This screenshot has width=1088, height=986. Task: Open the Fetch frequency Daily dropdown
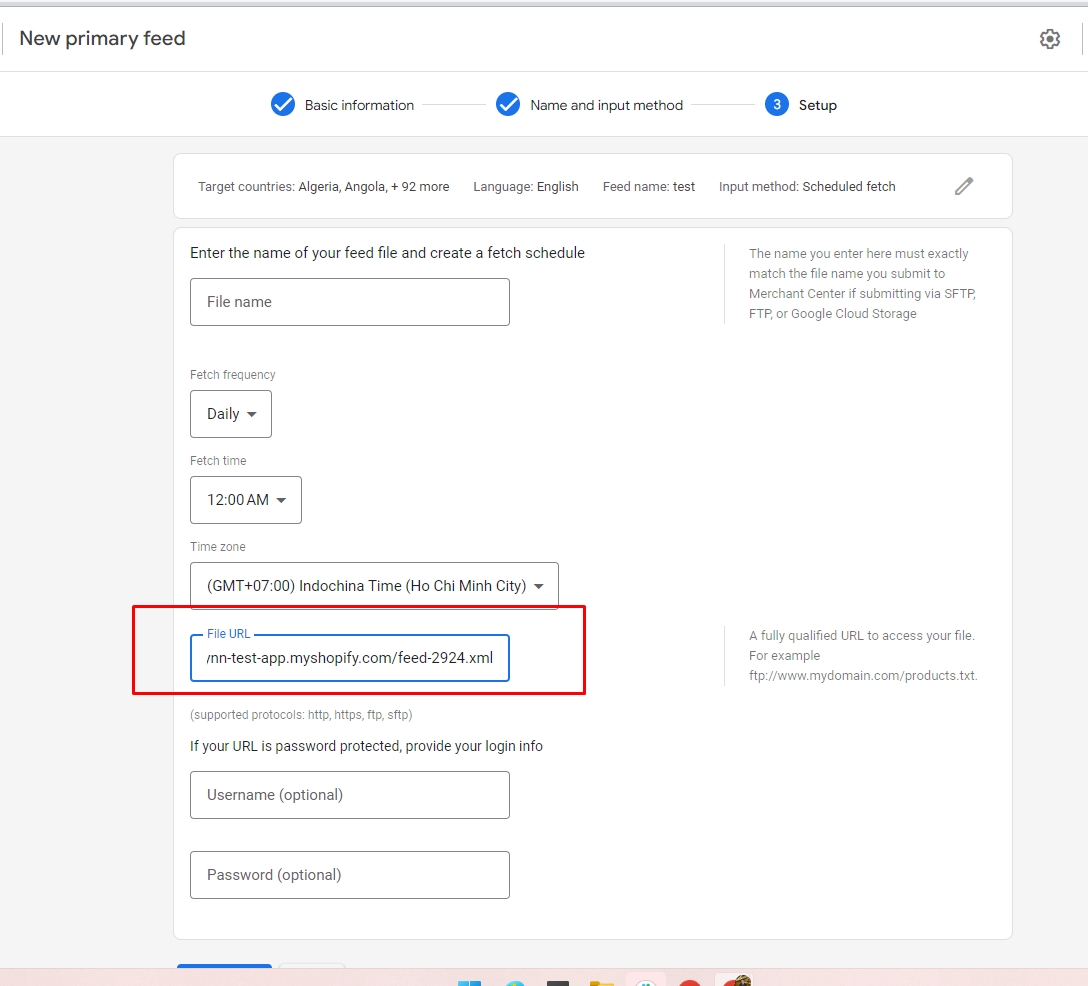231,414
